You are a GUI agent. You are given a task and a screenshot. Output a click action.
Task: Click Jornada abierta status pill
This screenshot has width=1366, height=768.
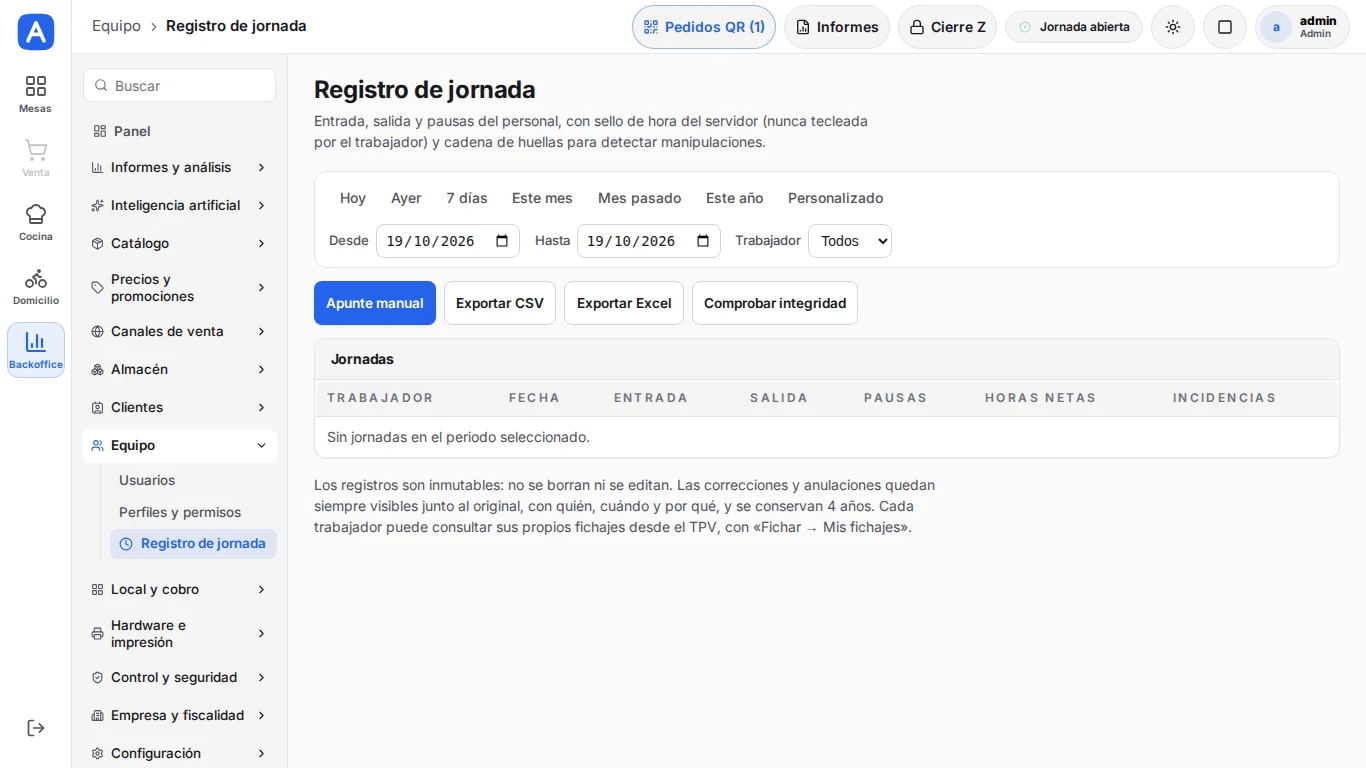tap(1074, 27)
